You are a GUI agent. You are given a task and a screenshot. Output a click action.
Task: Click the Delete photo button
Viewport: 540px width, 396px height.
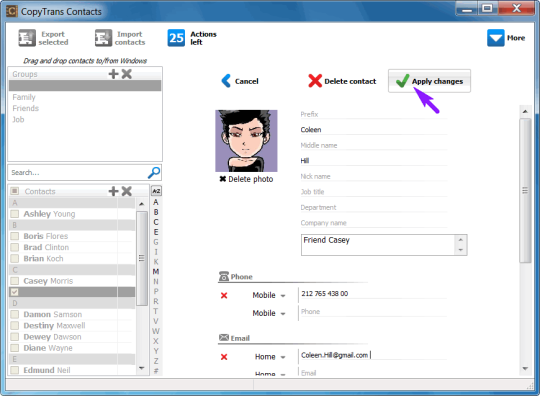point(246,179)
